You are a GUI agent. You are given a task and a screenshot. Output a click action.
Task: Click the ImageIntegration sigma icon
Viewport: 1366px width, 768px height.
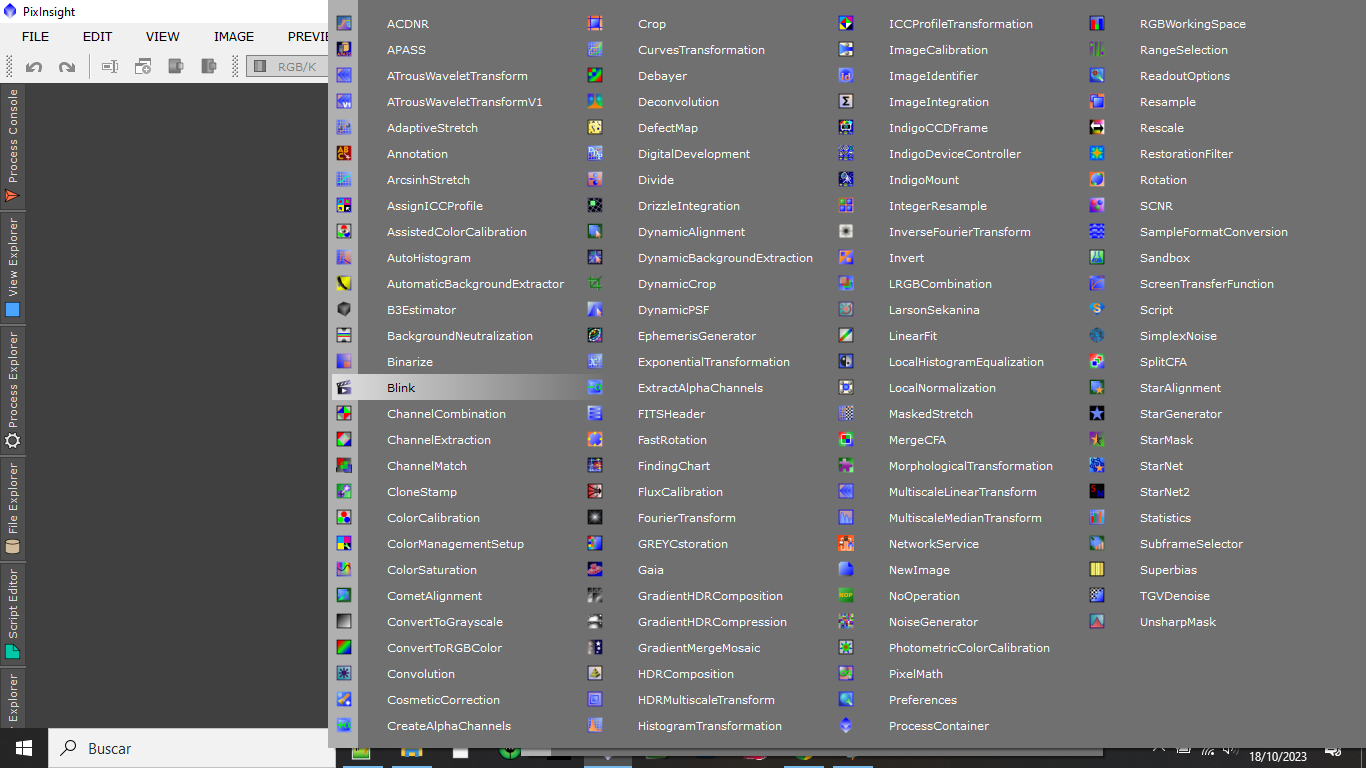pyautogui.click(x=846, y=101)
